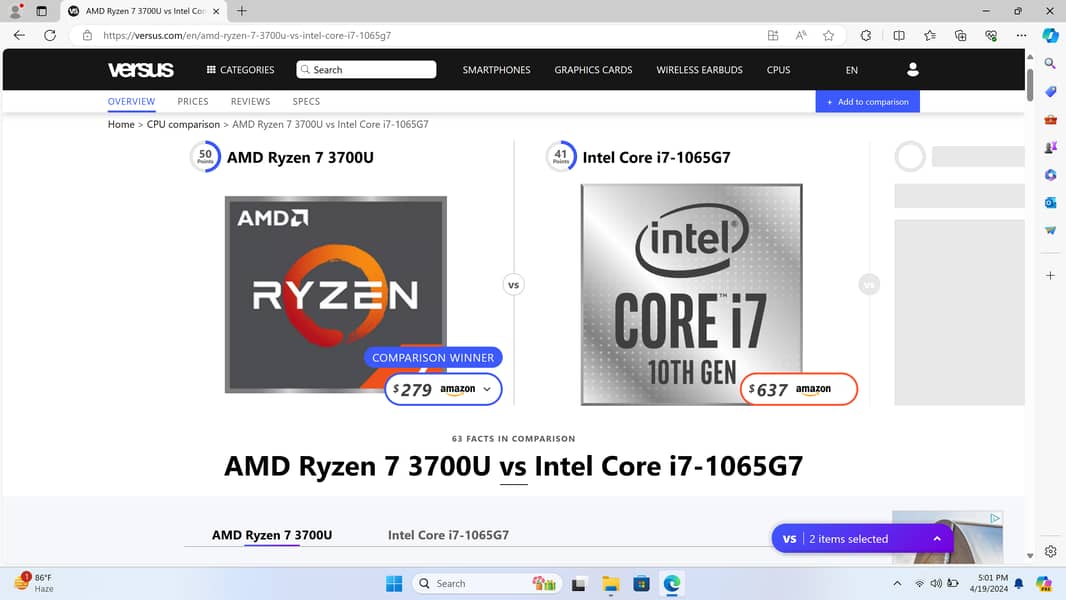Screen dimensions: 1066x600
Task: View site information lock icon
Action: [87, 35]
